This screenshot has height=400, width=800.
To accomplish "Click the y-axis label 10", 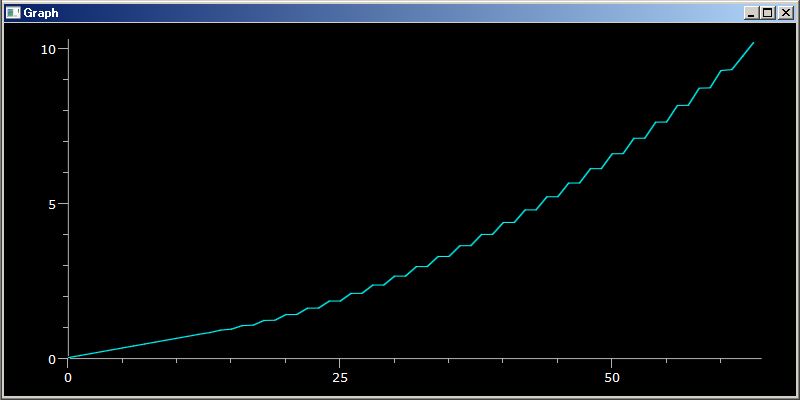I will click(x=48, y=49).
